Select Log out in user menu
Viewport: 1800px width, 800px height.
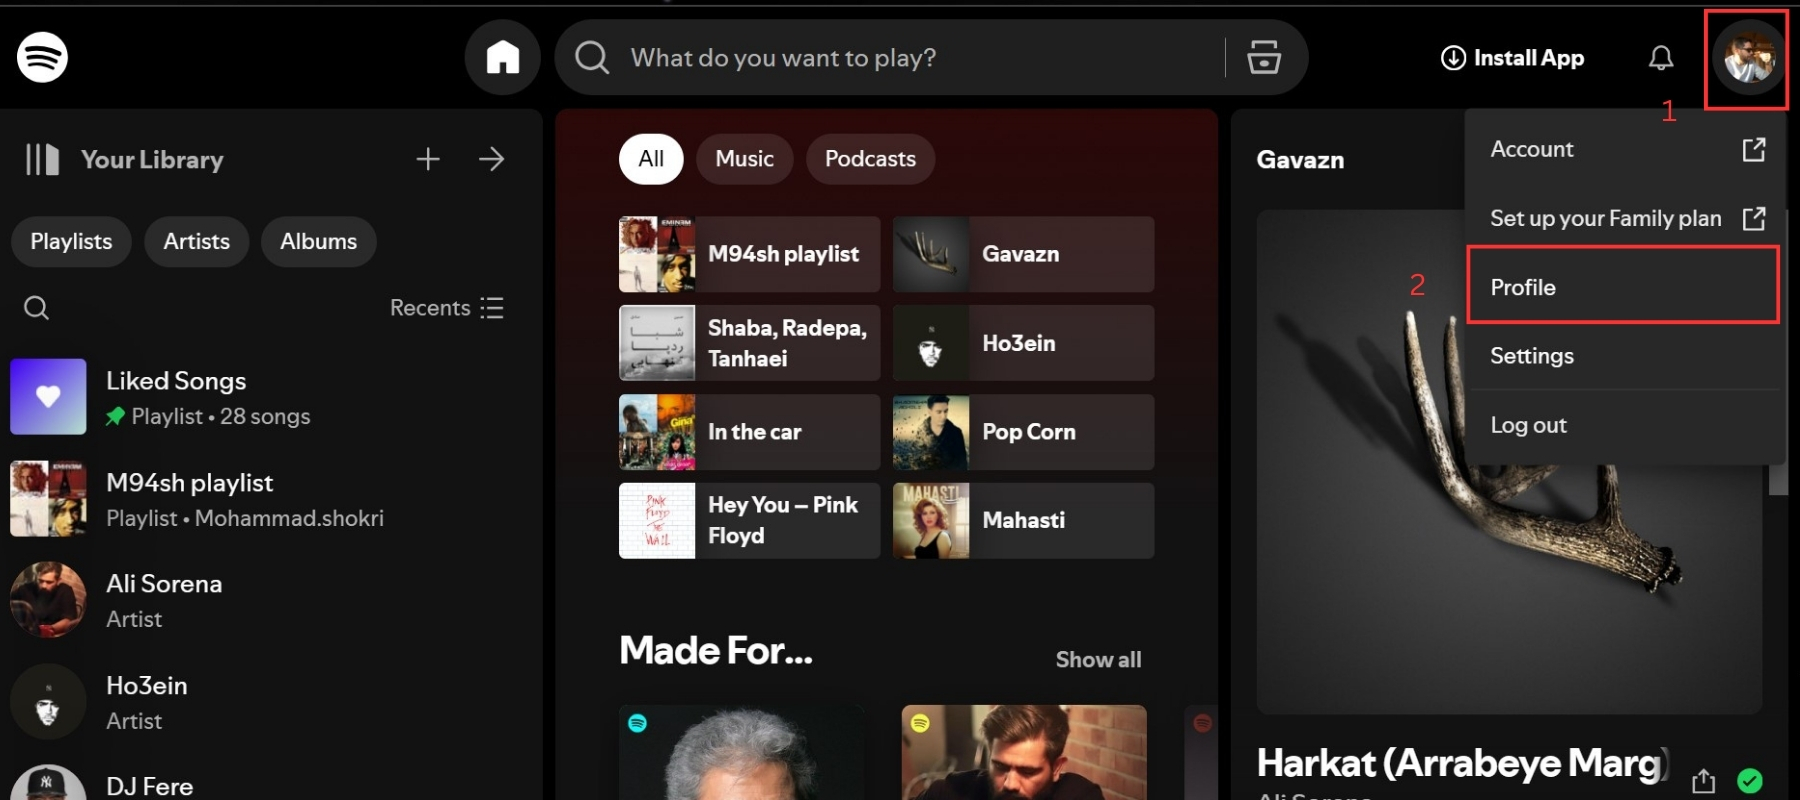click(1626, 425)
